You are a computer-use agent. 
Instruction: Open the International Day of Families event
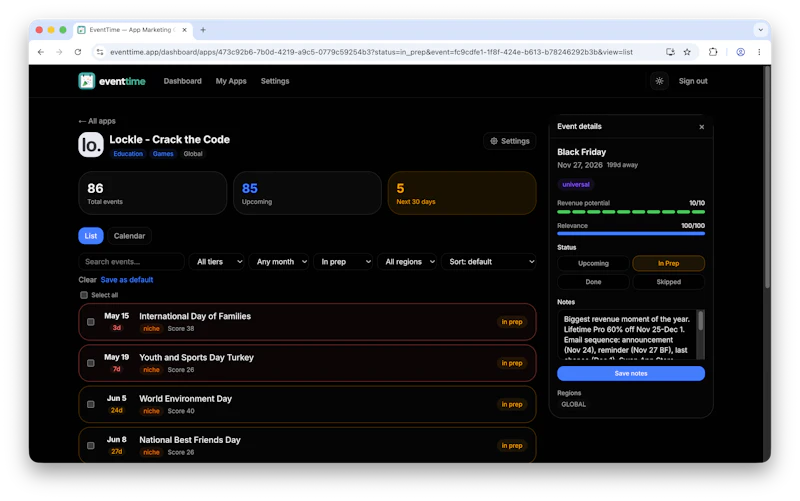307,322
